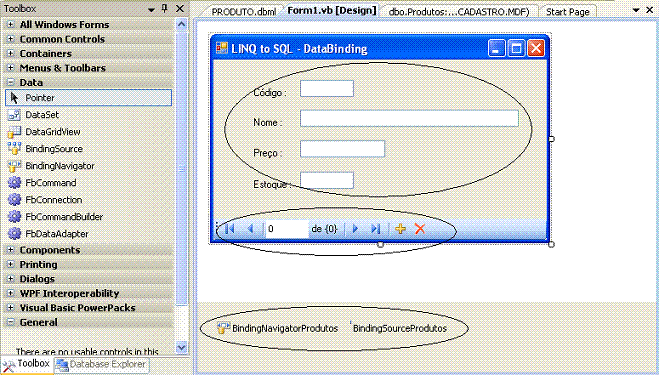Image resolution: width=659 pixels, height=375 pixels.
Task: Select the Pointer tool in Toolbox
Action: click(x=88, y=98)
